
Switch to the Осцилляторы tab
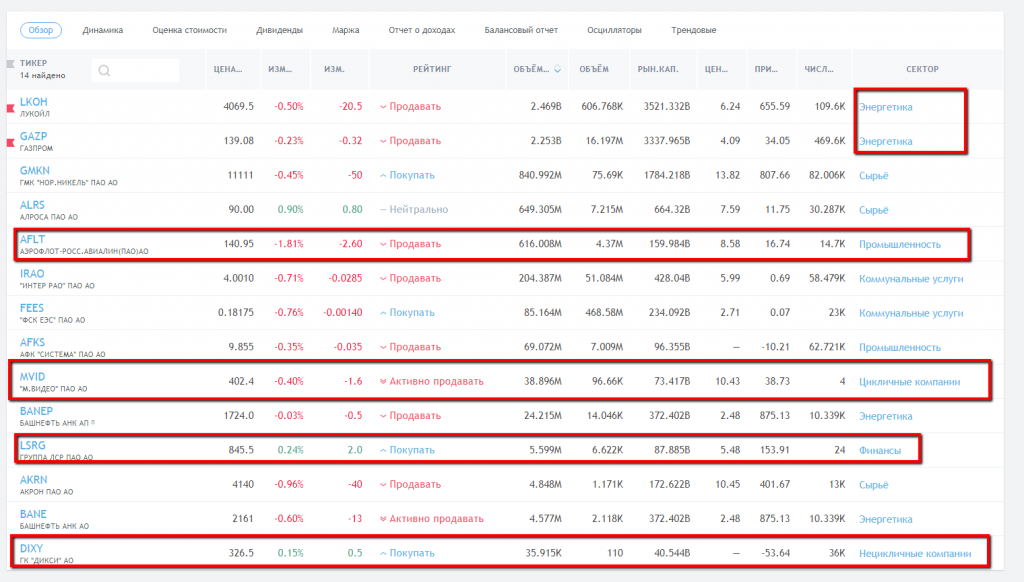[614, 30]
